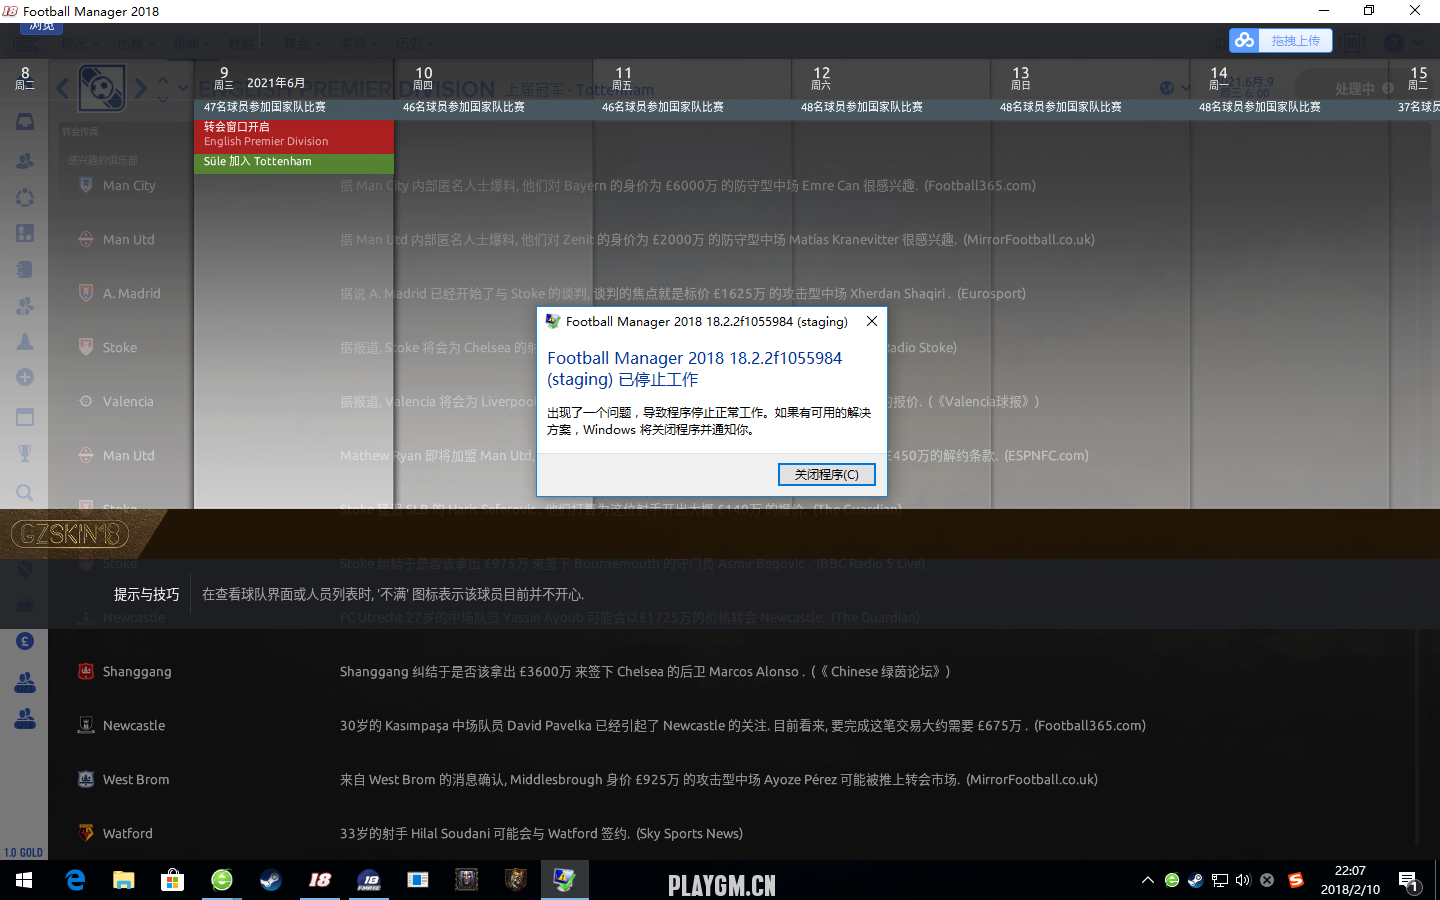Click the David Pavelka rumour text
The height and width of the screenshot is (900, 1440).
pyautogui.click(x=742, y=725)
